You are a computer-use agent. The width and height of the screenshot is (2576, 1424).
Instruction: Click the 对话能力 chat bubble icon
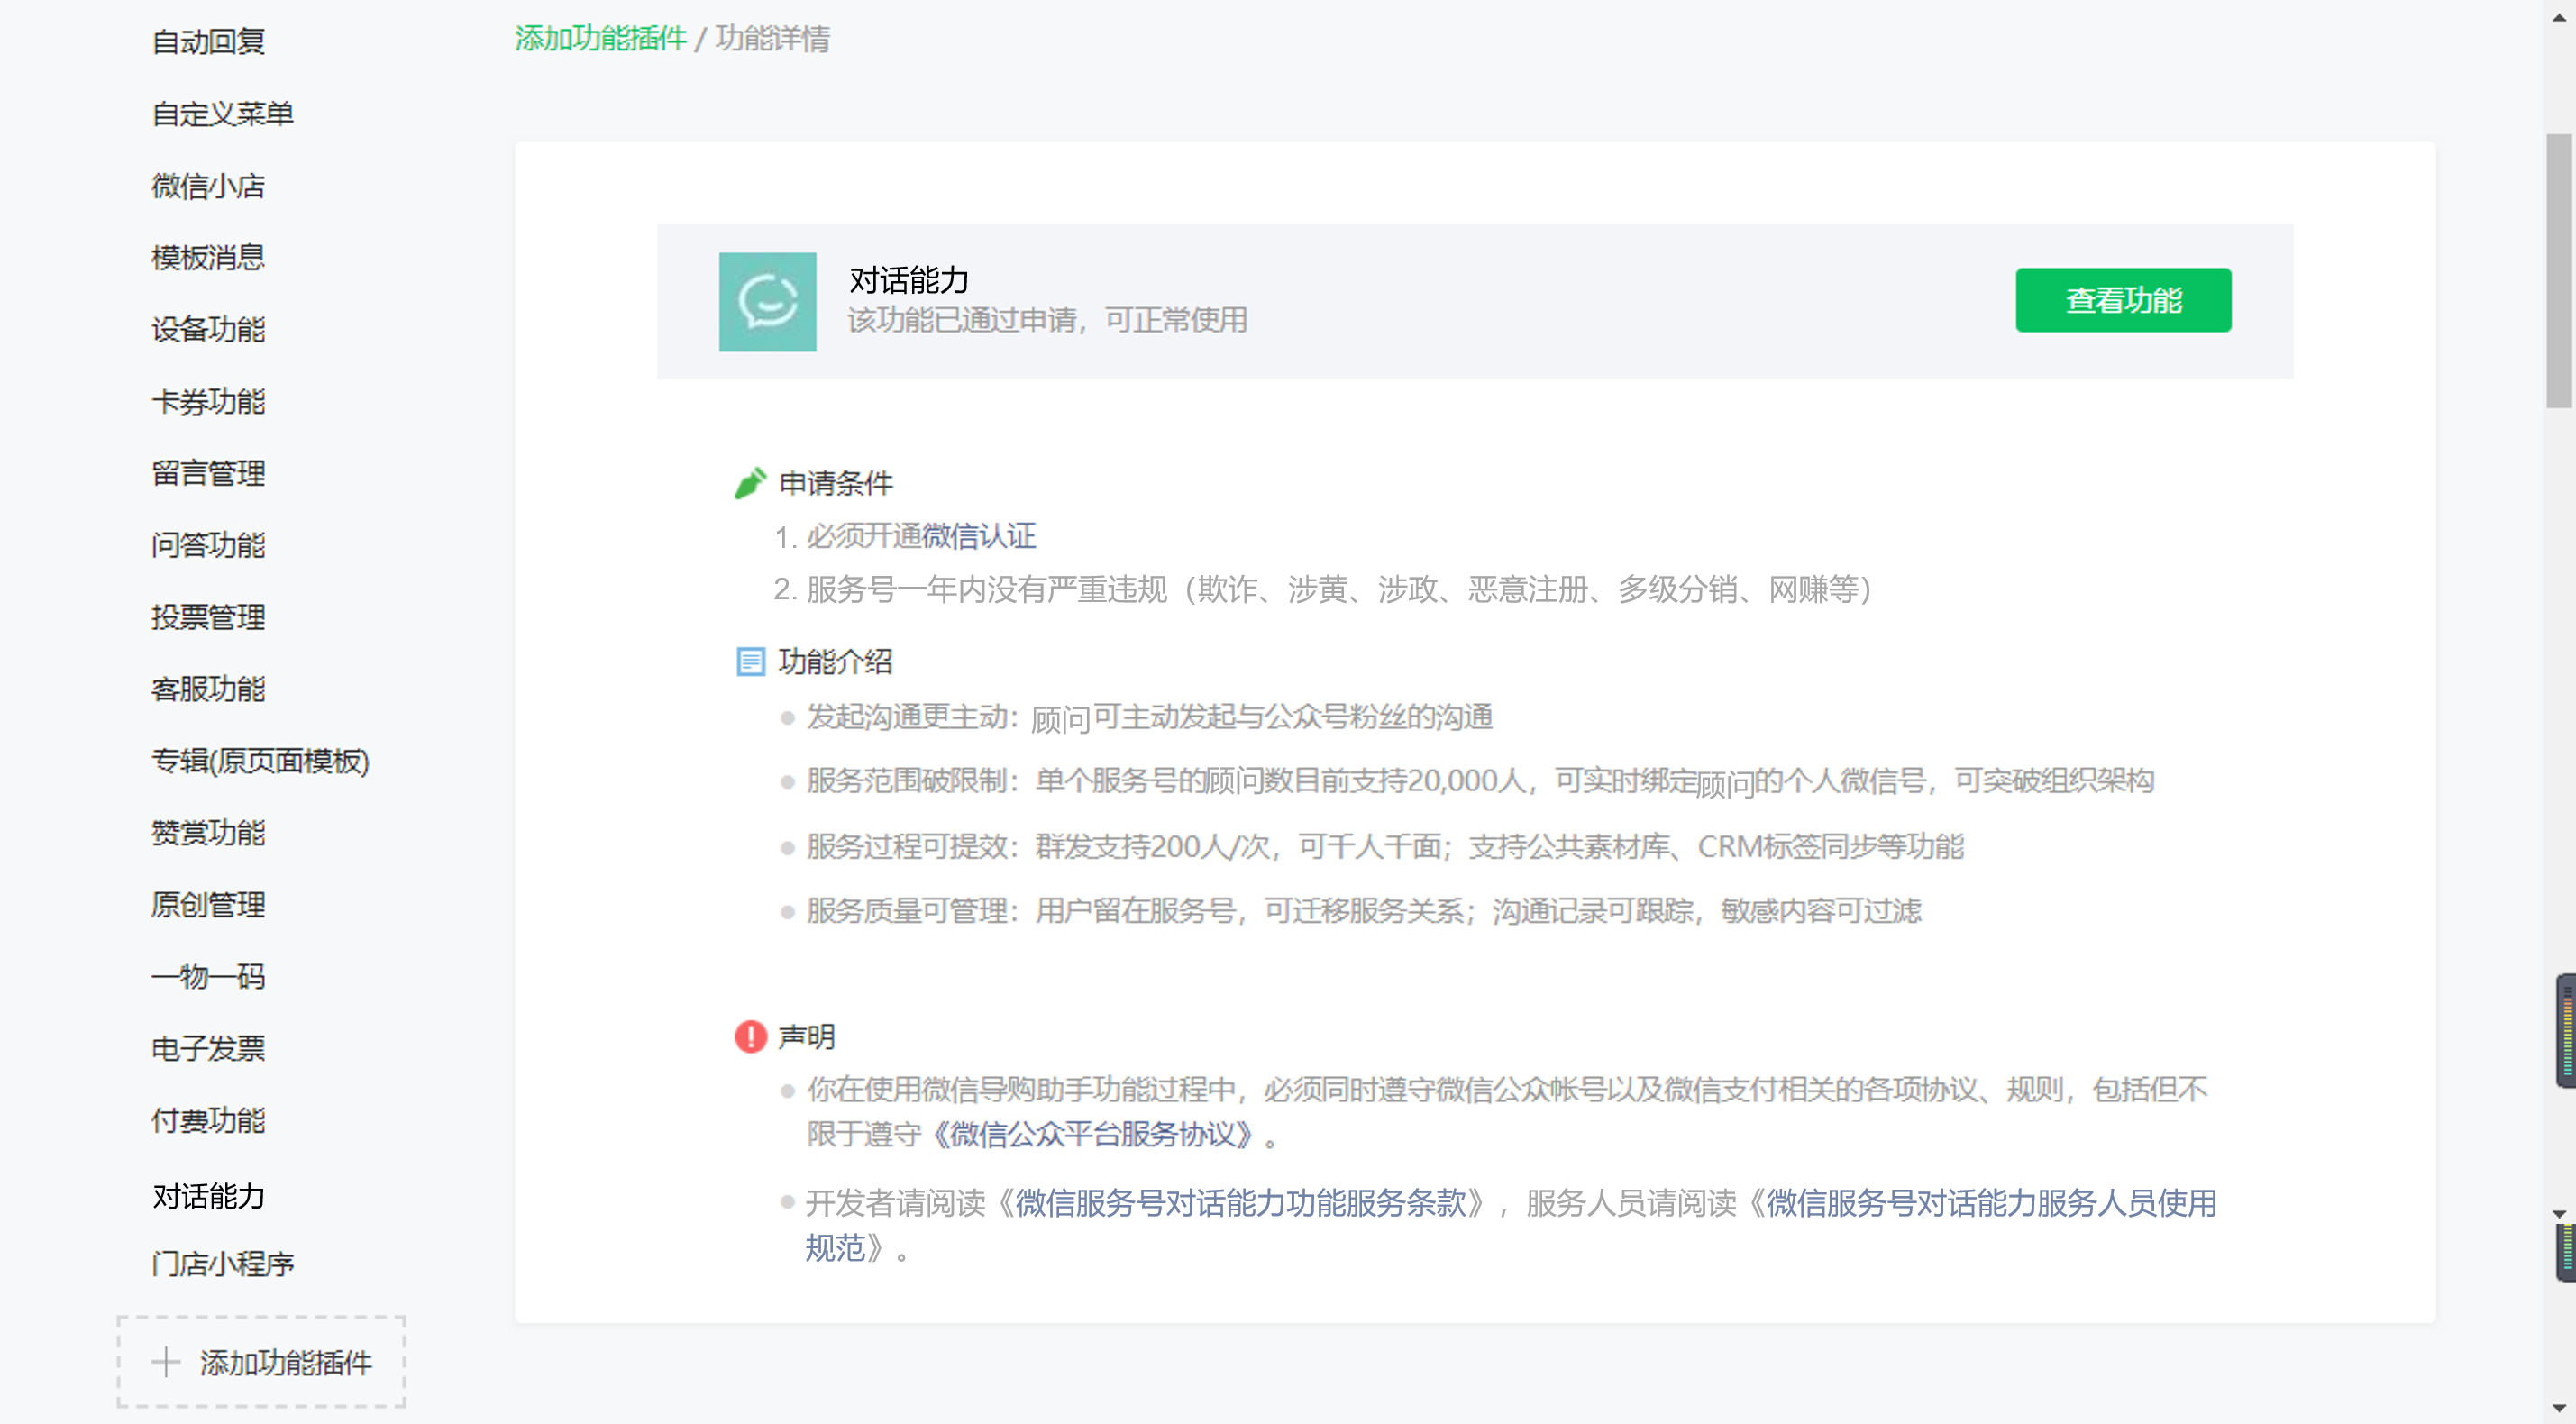(x=767, y=301)
